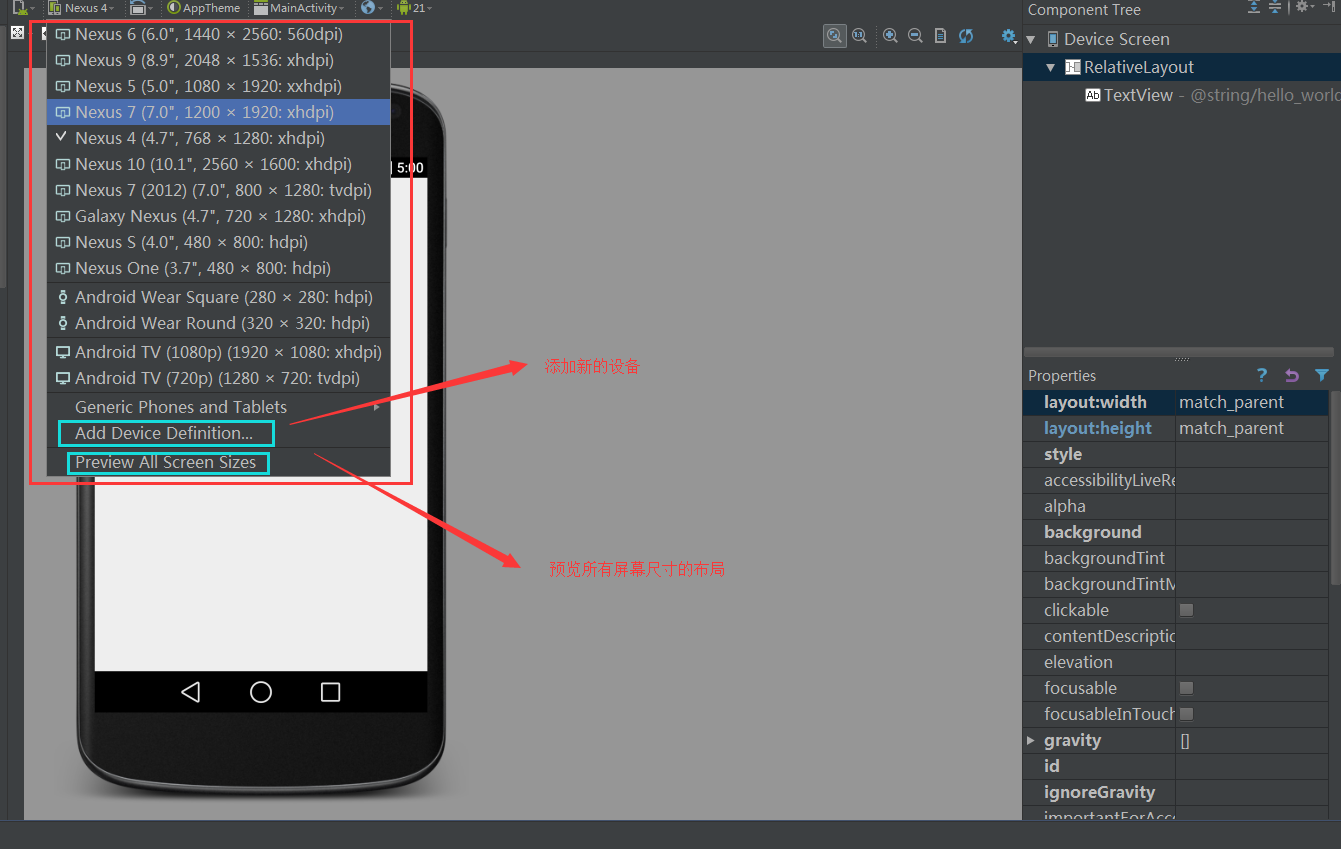This screenshot has height=849, width=1341.
Task: Select Android TV (1080p) device
Action: point(218,352)
